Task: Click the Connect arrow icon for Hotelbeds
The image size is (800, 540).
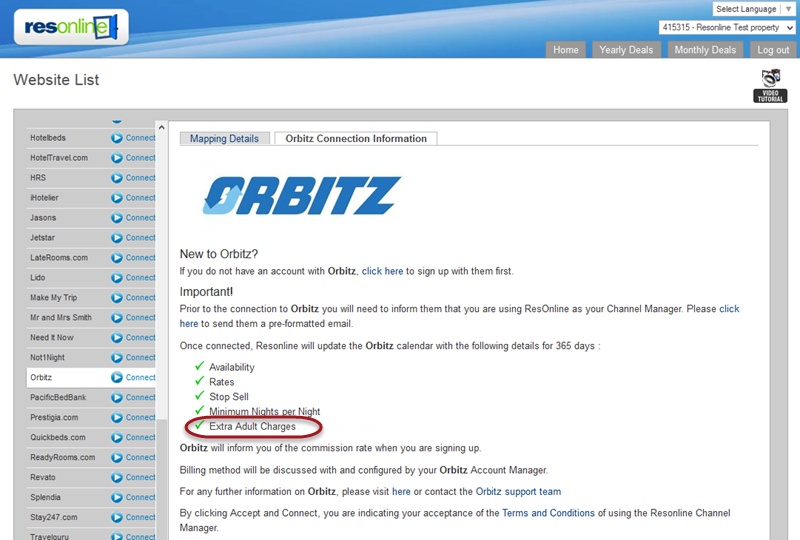Action: pyautogui.click(x=117, y=138)
